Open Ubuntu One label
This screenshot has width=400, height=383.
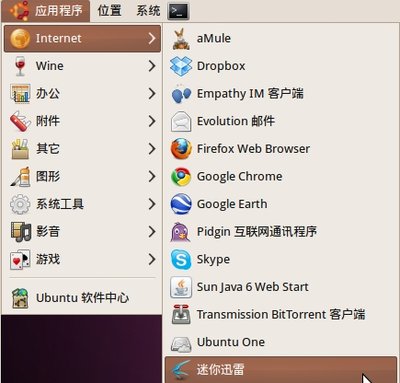(x=231, y=342)
